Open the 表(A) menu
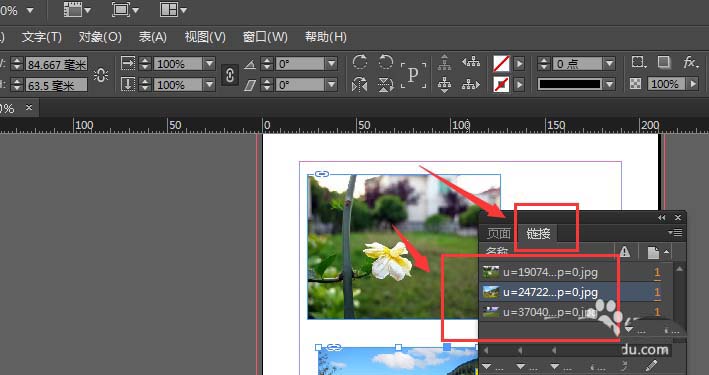The width and height of the screenshot is (709, 375). (x=153, y=37)
